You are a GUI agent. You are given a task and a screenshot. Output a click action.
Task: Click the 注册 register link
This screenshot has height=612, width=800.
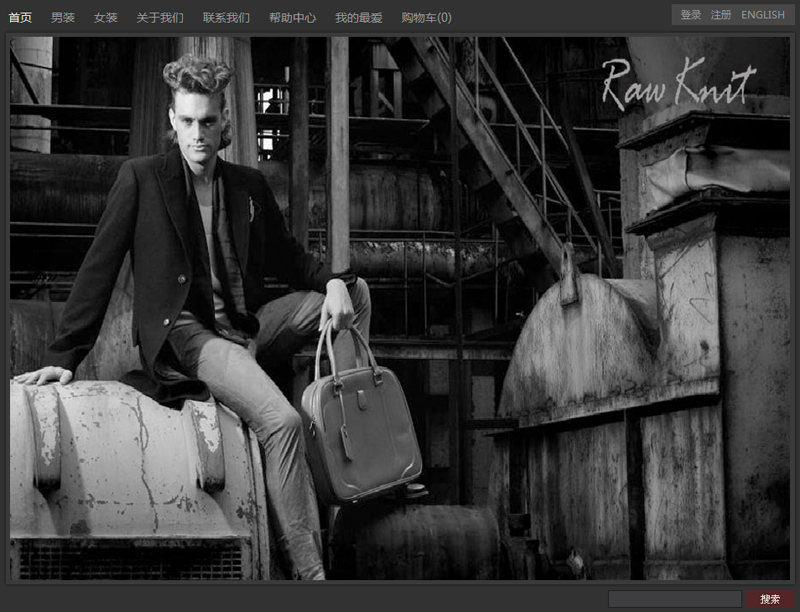(x=721, y=15)
